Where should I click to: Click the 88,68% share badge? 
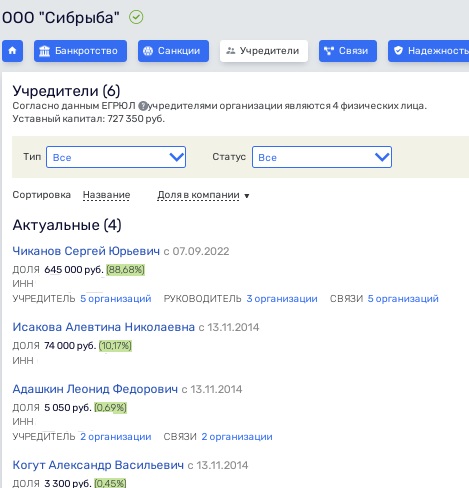pyautogui.click(x=125, y=269)
